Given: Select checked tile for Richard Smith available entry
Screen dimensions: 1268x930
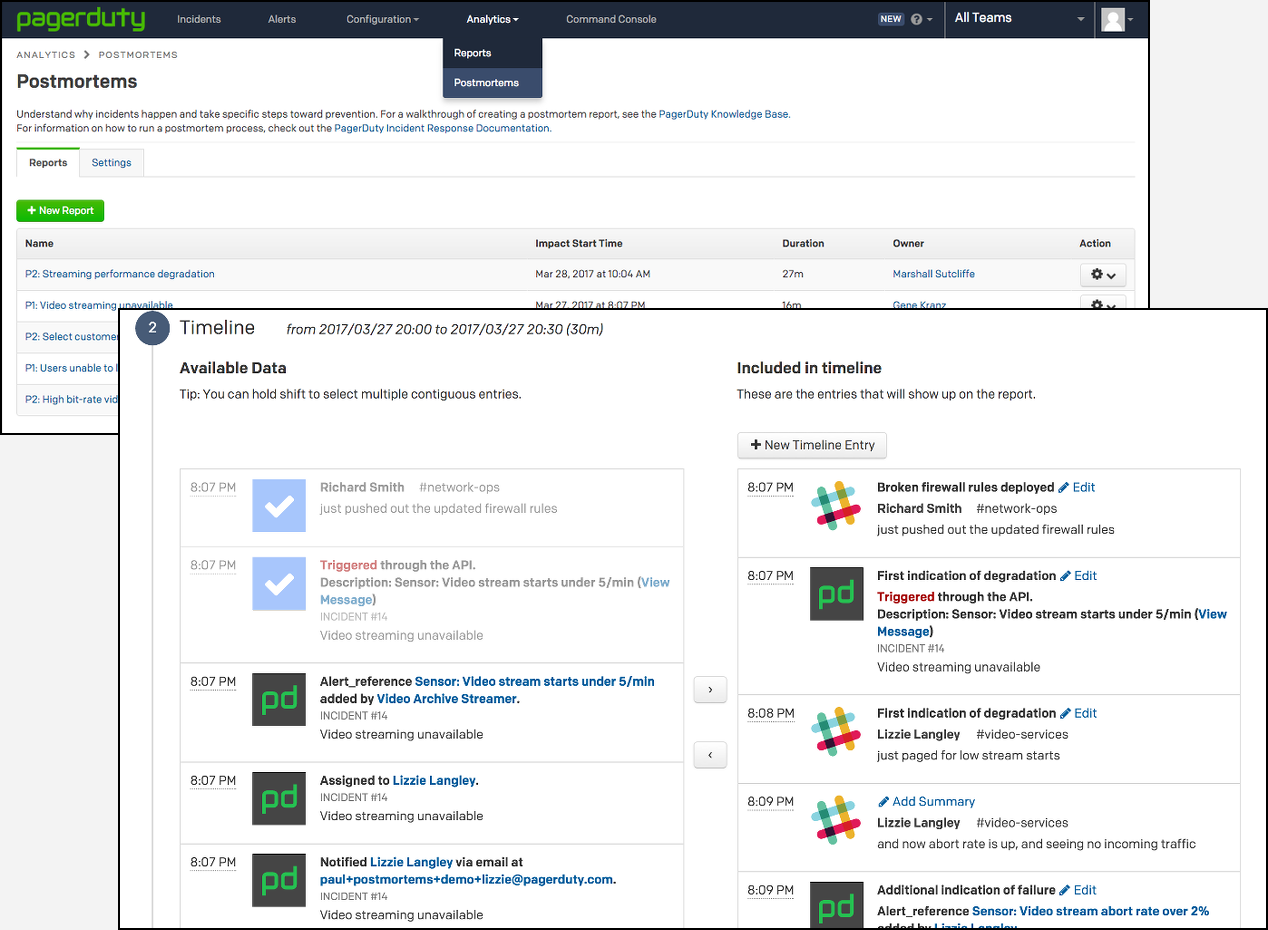Looking at the screenshot, I should click(x=279, y=505).
